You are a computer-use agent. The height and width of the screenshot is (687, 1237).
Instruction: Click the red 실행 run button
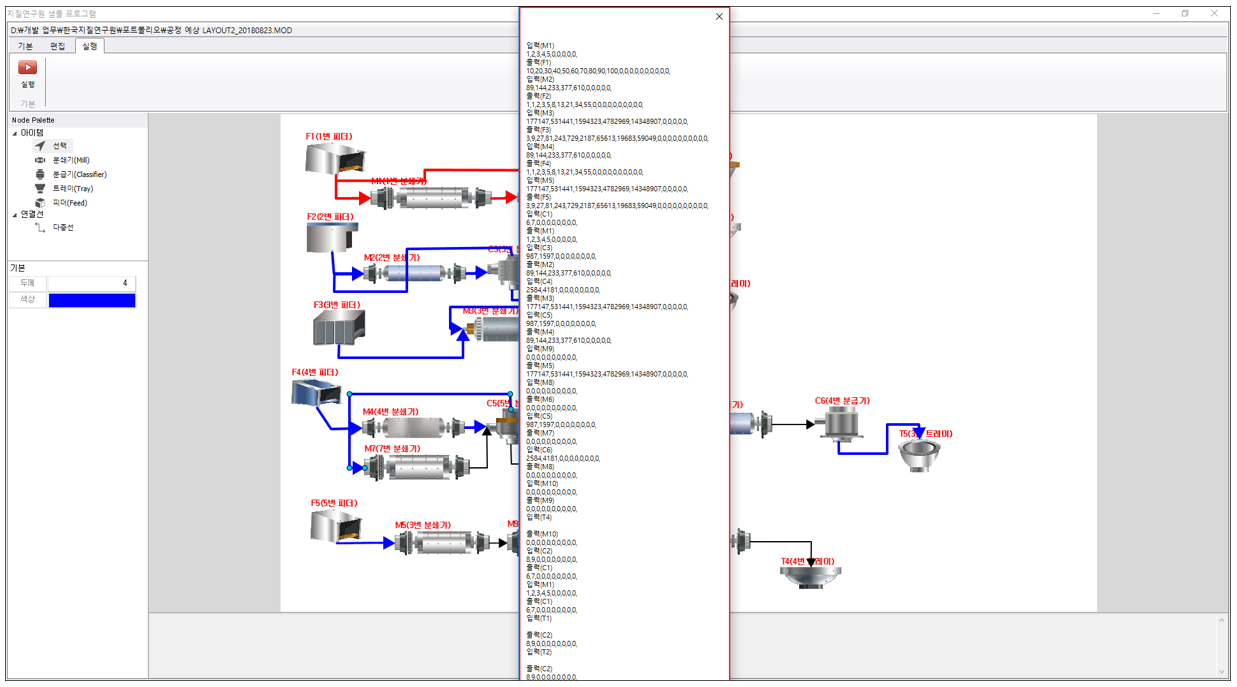pos(27,68)
